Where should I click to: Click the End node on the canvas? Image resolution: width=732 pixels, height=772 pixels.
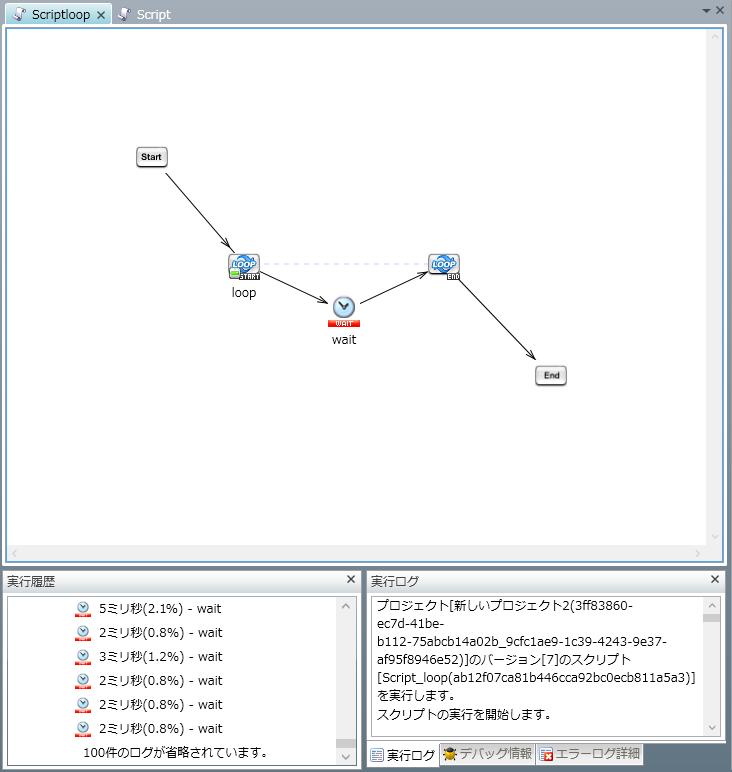coord(551,375)
